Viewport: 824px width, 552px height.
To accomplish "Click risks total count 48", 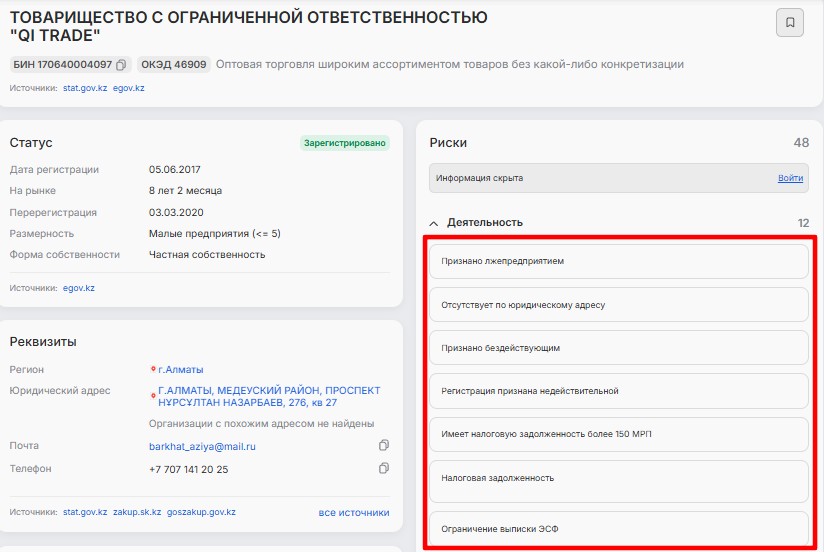I will click(x=801, y=143).
